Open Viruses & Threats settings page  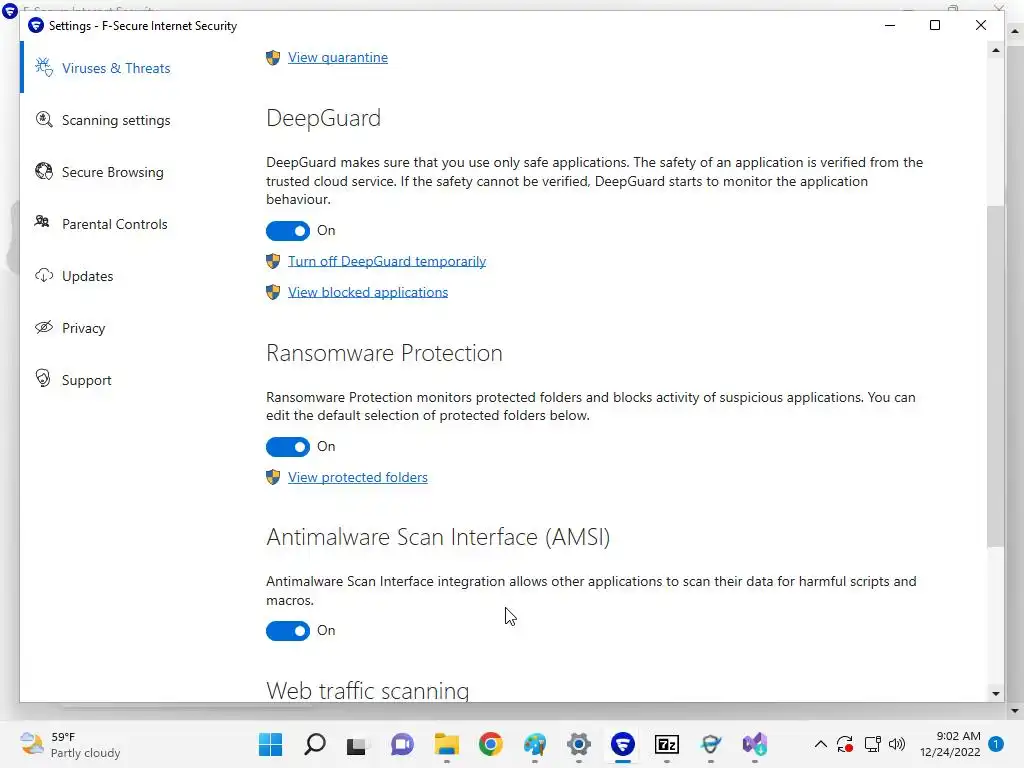pyautogui.click(x=116, y=68)
